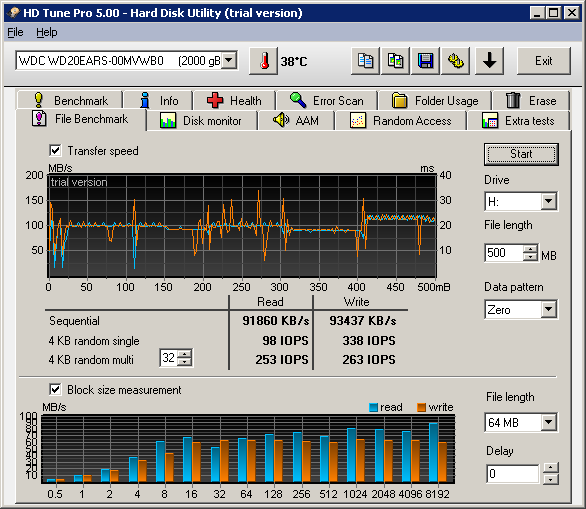The height and width of the screenshot is (509, 586).
Task: Click the random multi 32 input field
Action: (x=169, y=358)
